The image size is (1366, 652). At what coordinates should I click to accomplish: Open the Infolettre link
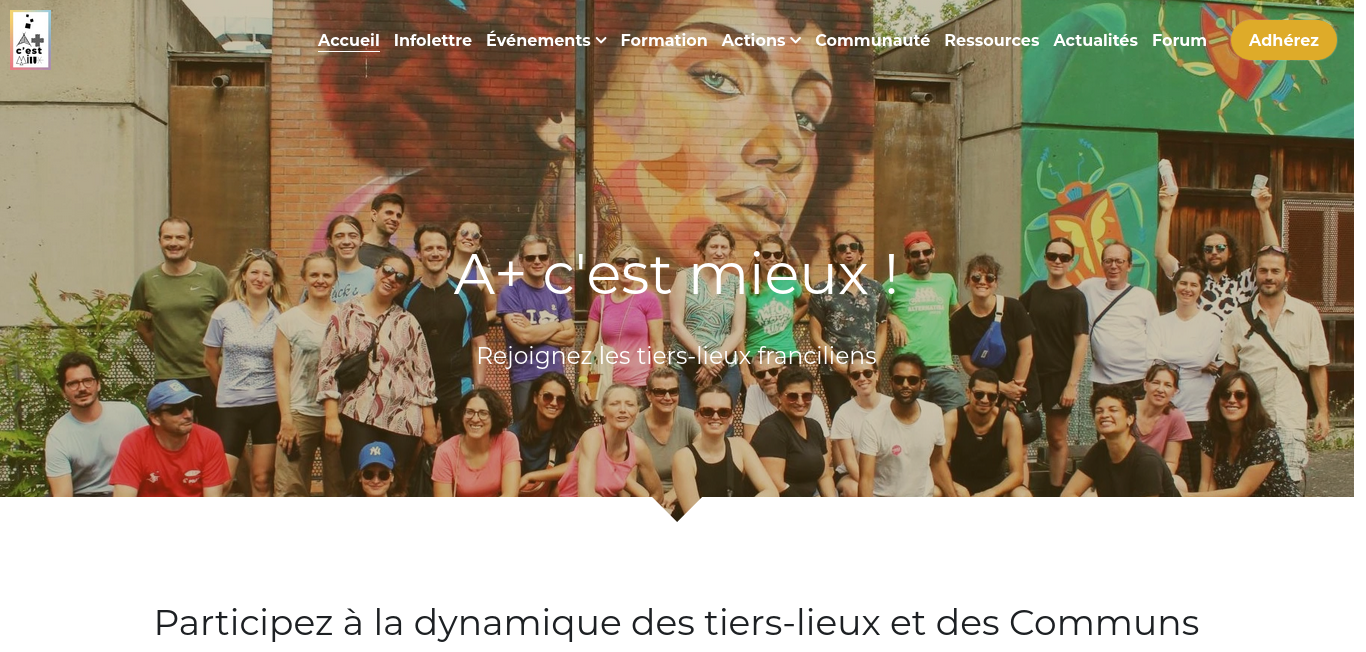coord(433,41)
